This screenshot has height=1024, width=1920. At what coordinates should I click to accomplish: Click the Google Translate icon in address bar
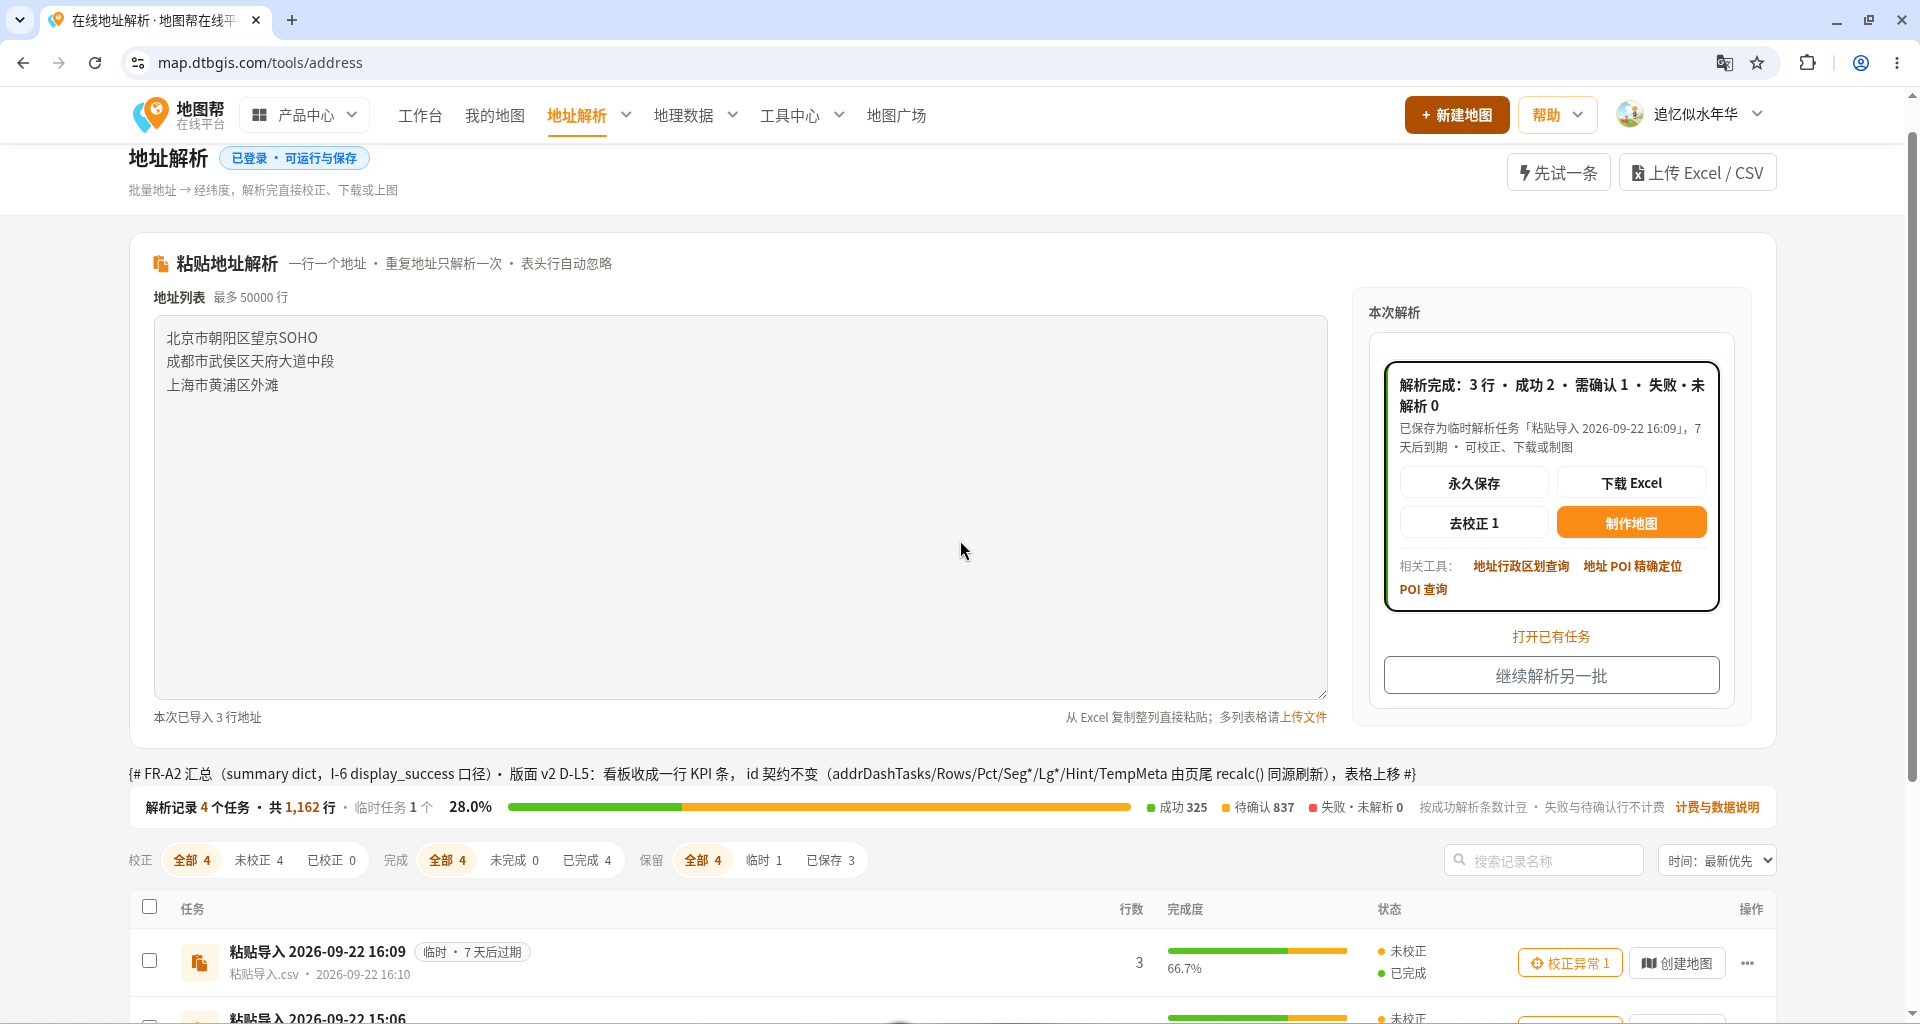point(1724,63)
